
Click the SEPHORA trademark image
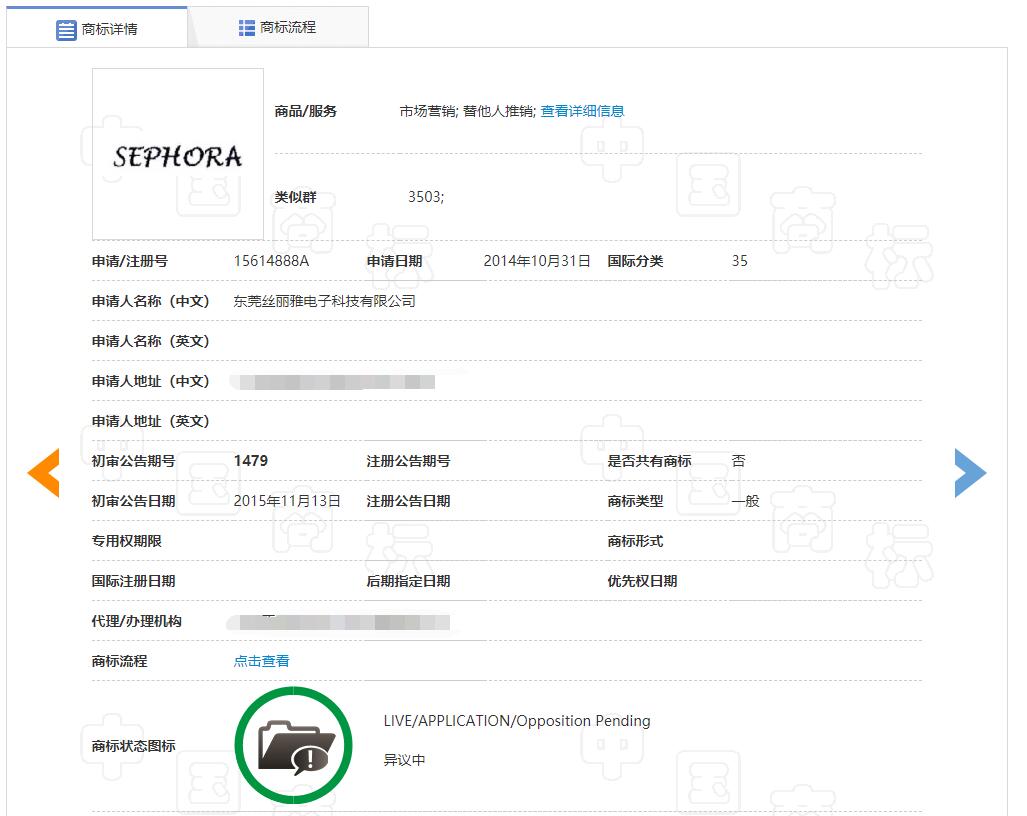[177, 155]
